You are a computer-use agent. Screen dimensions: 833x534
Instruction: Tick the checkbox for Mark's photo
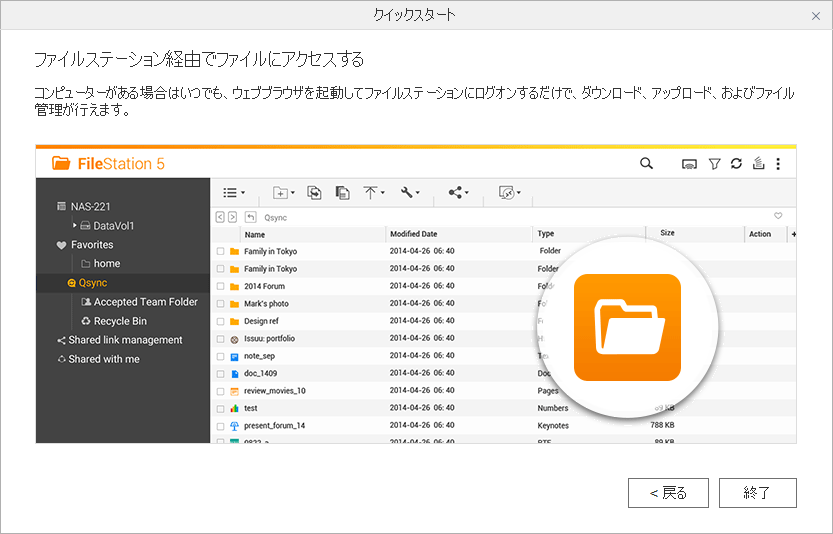click(220, 304)
